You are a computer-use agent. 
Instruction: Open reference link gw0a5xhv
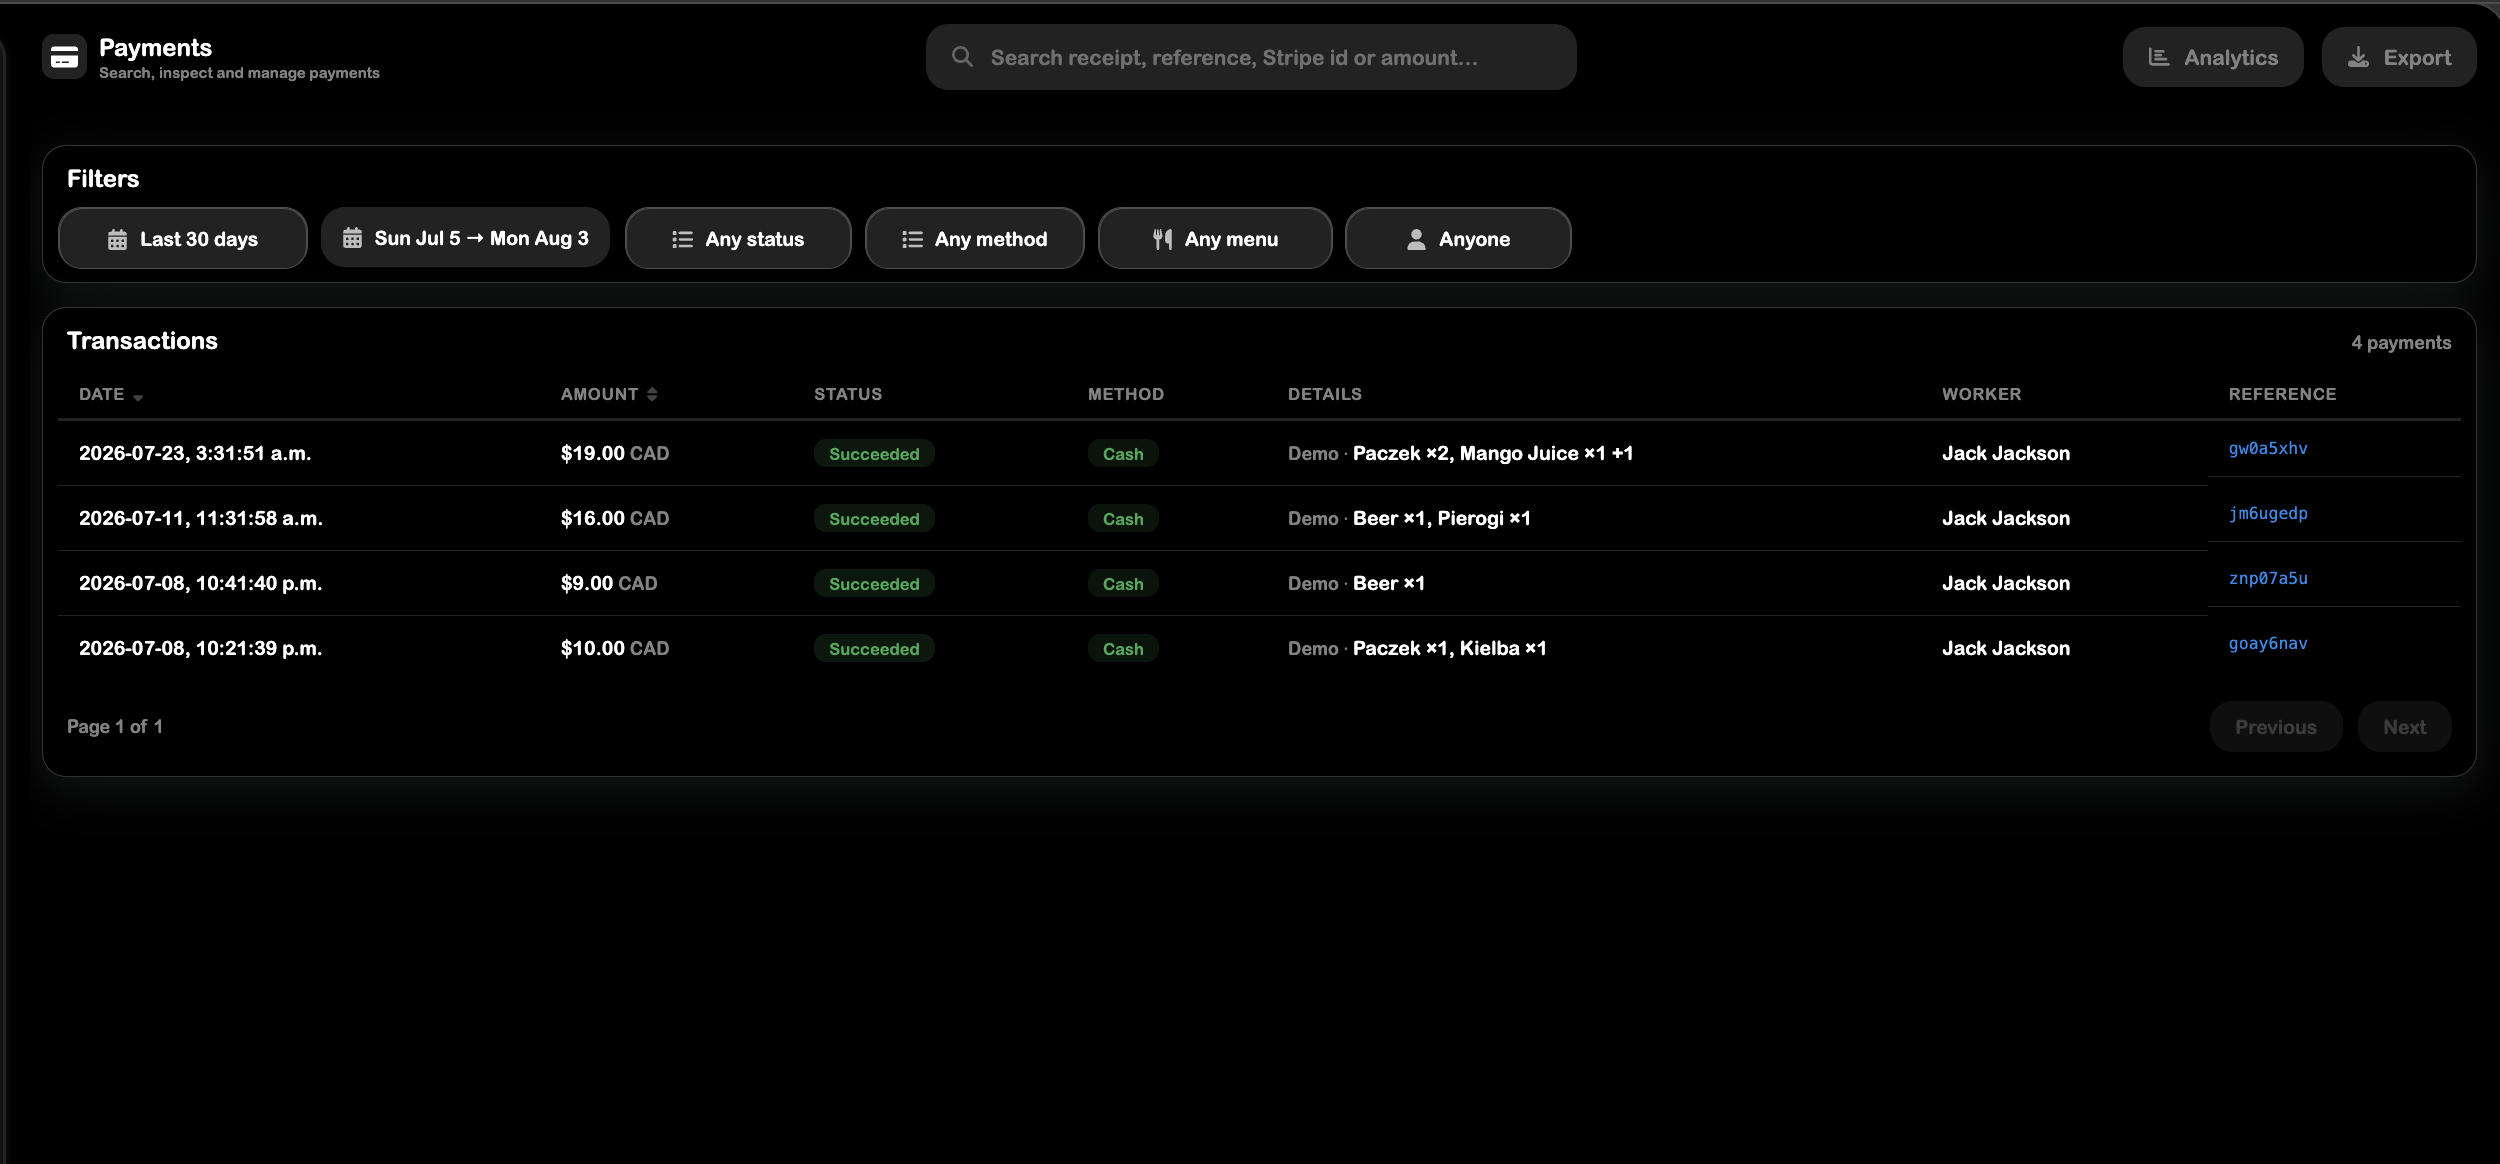pyautogui.click(x=2268, y=448)
